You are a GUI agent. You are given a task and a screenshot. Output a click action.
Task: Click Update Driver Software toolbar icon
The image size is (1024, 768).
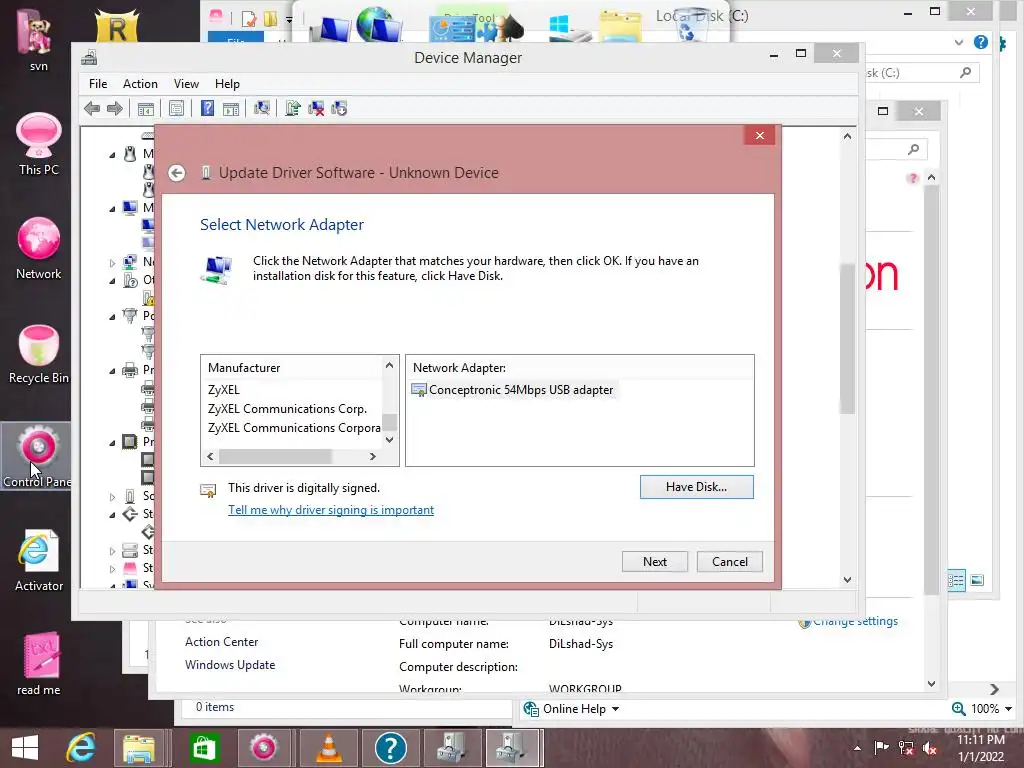(293, 108)
